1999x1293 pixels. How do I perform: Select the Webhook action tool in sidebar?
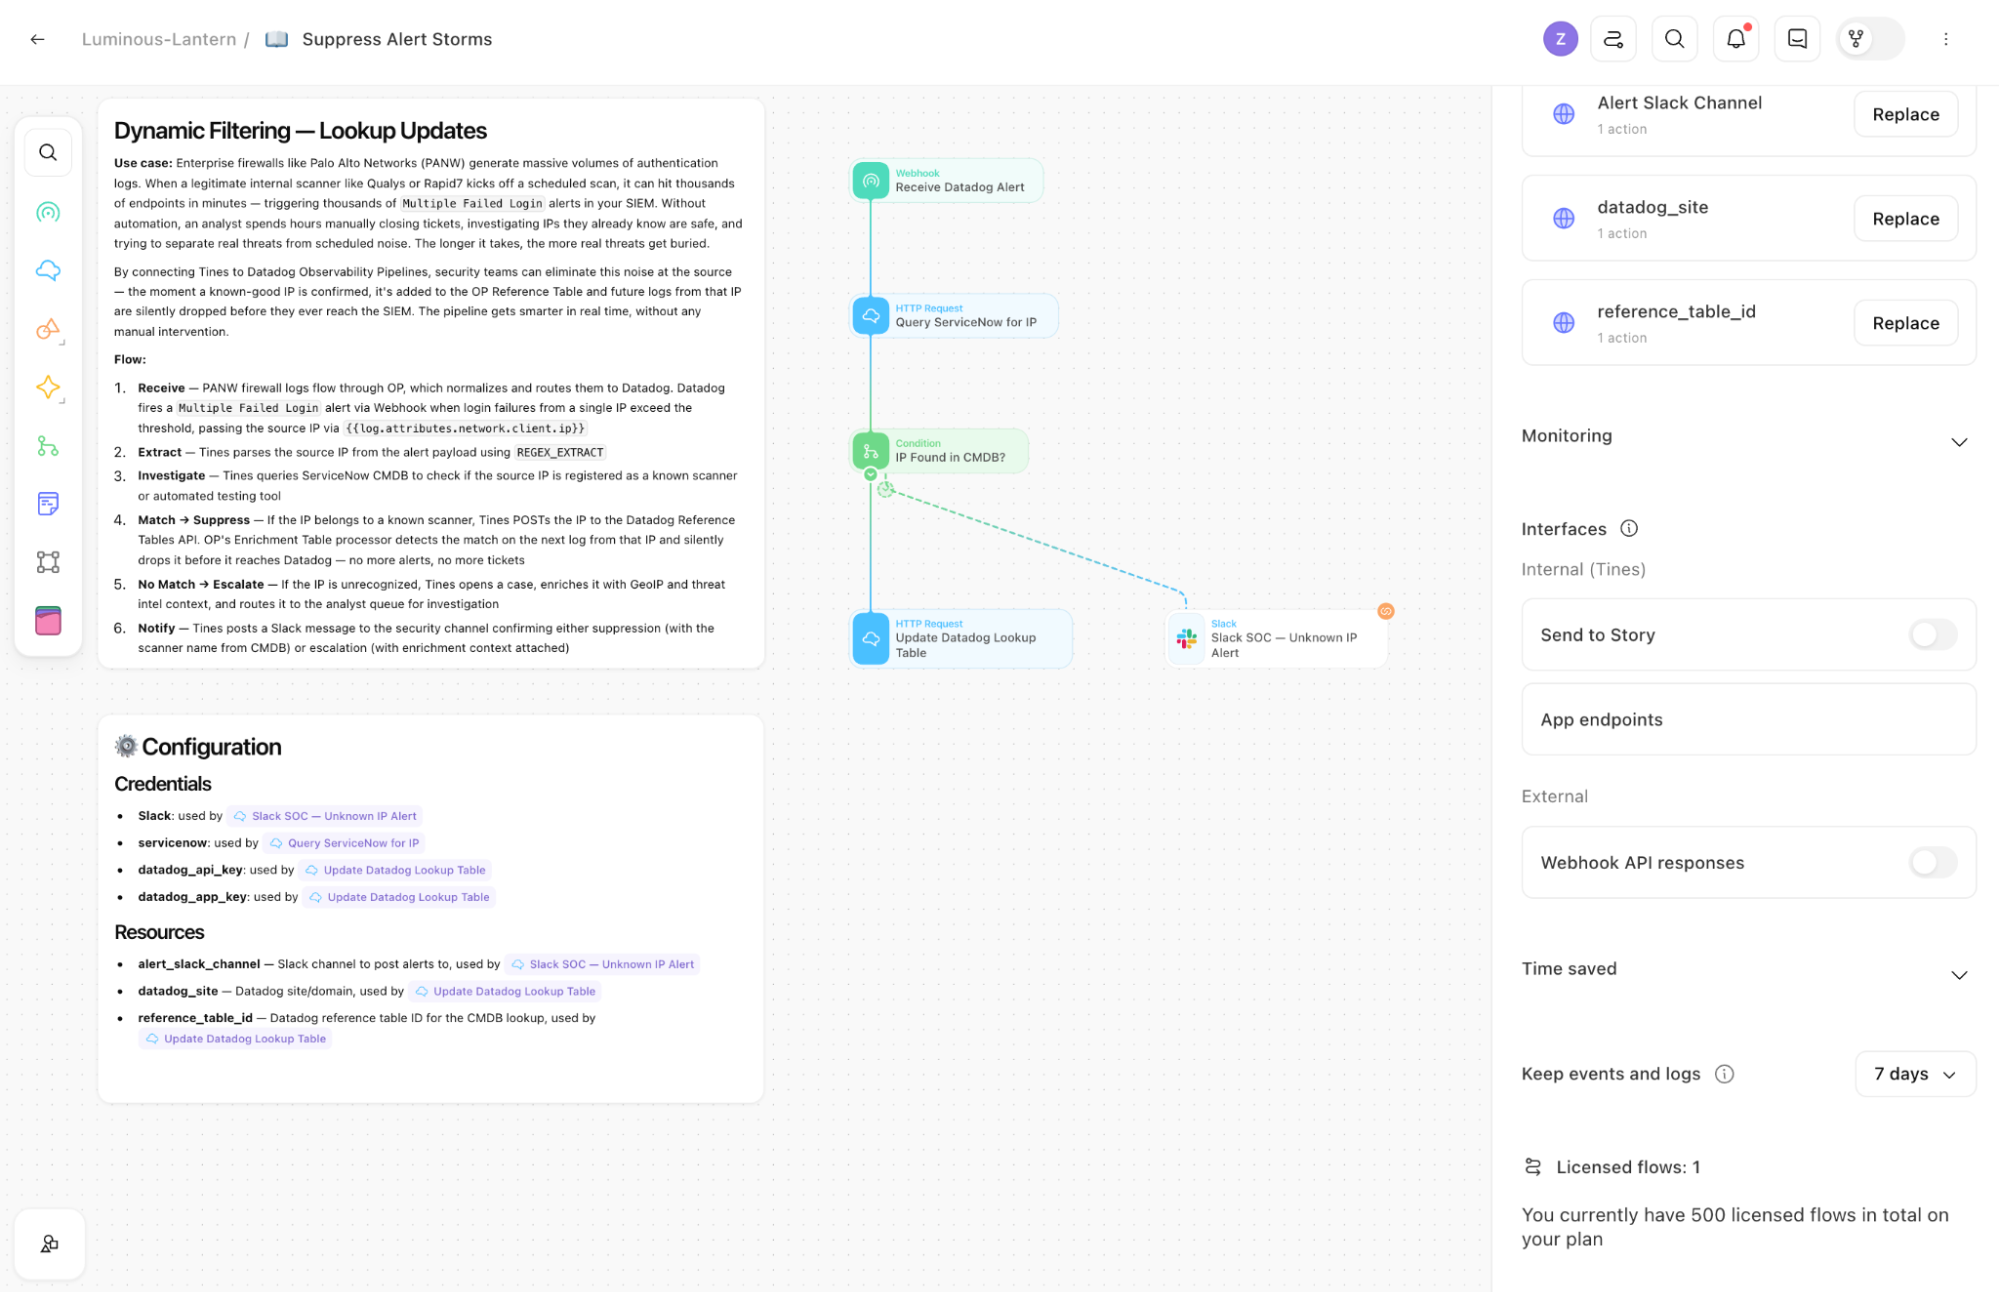[48, 212]
